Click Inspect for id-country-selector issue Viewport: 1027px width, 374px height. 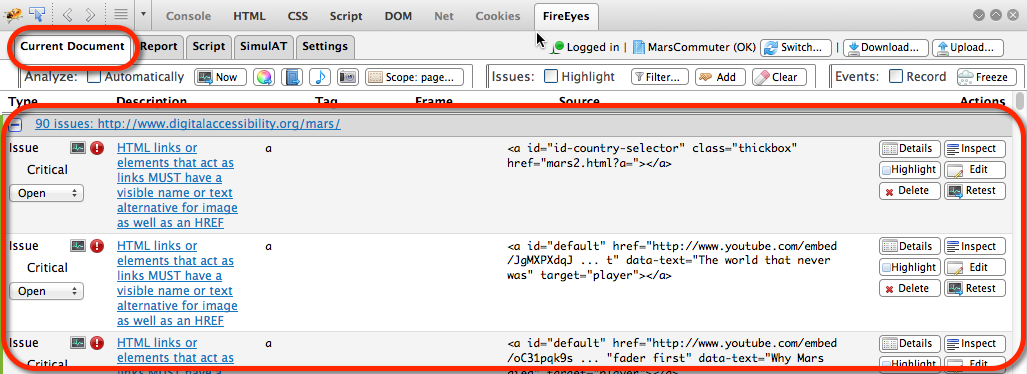(x=974, y=149)
